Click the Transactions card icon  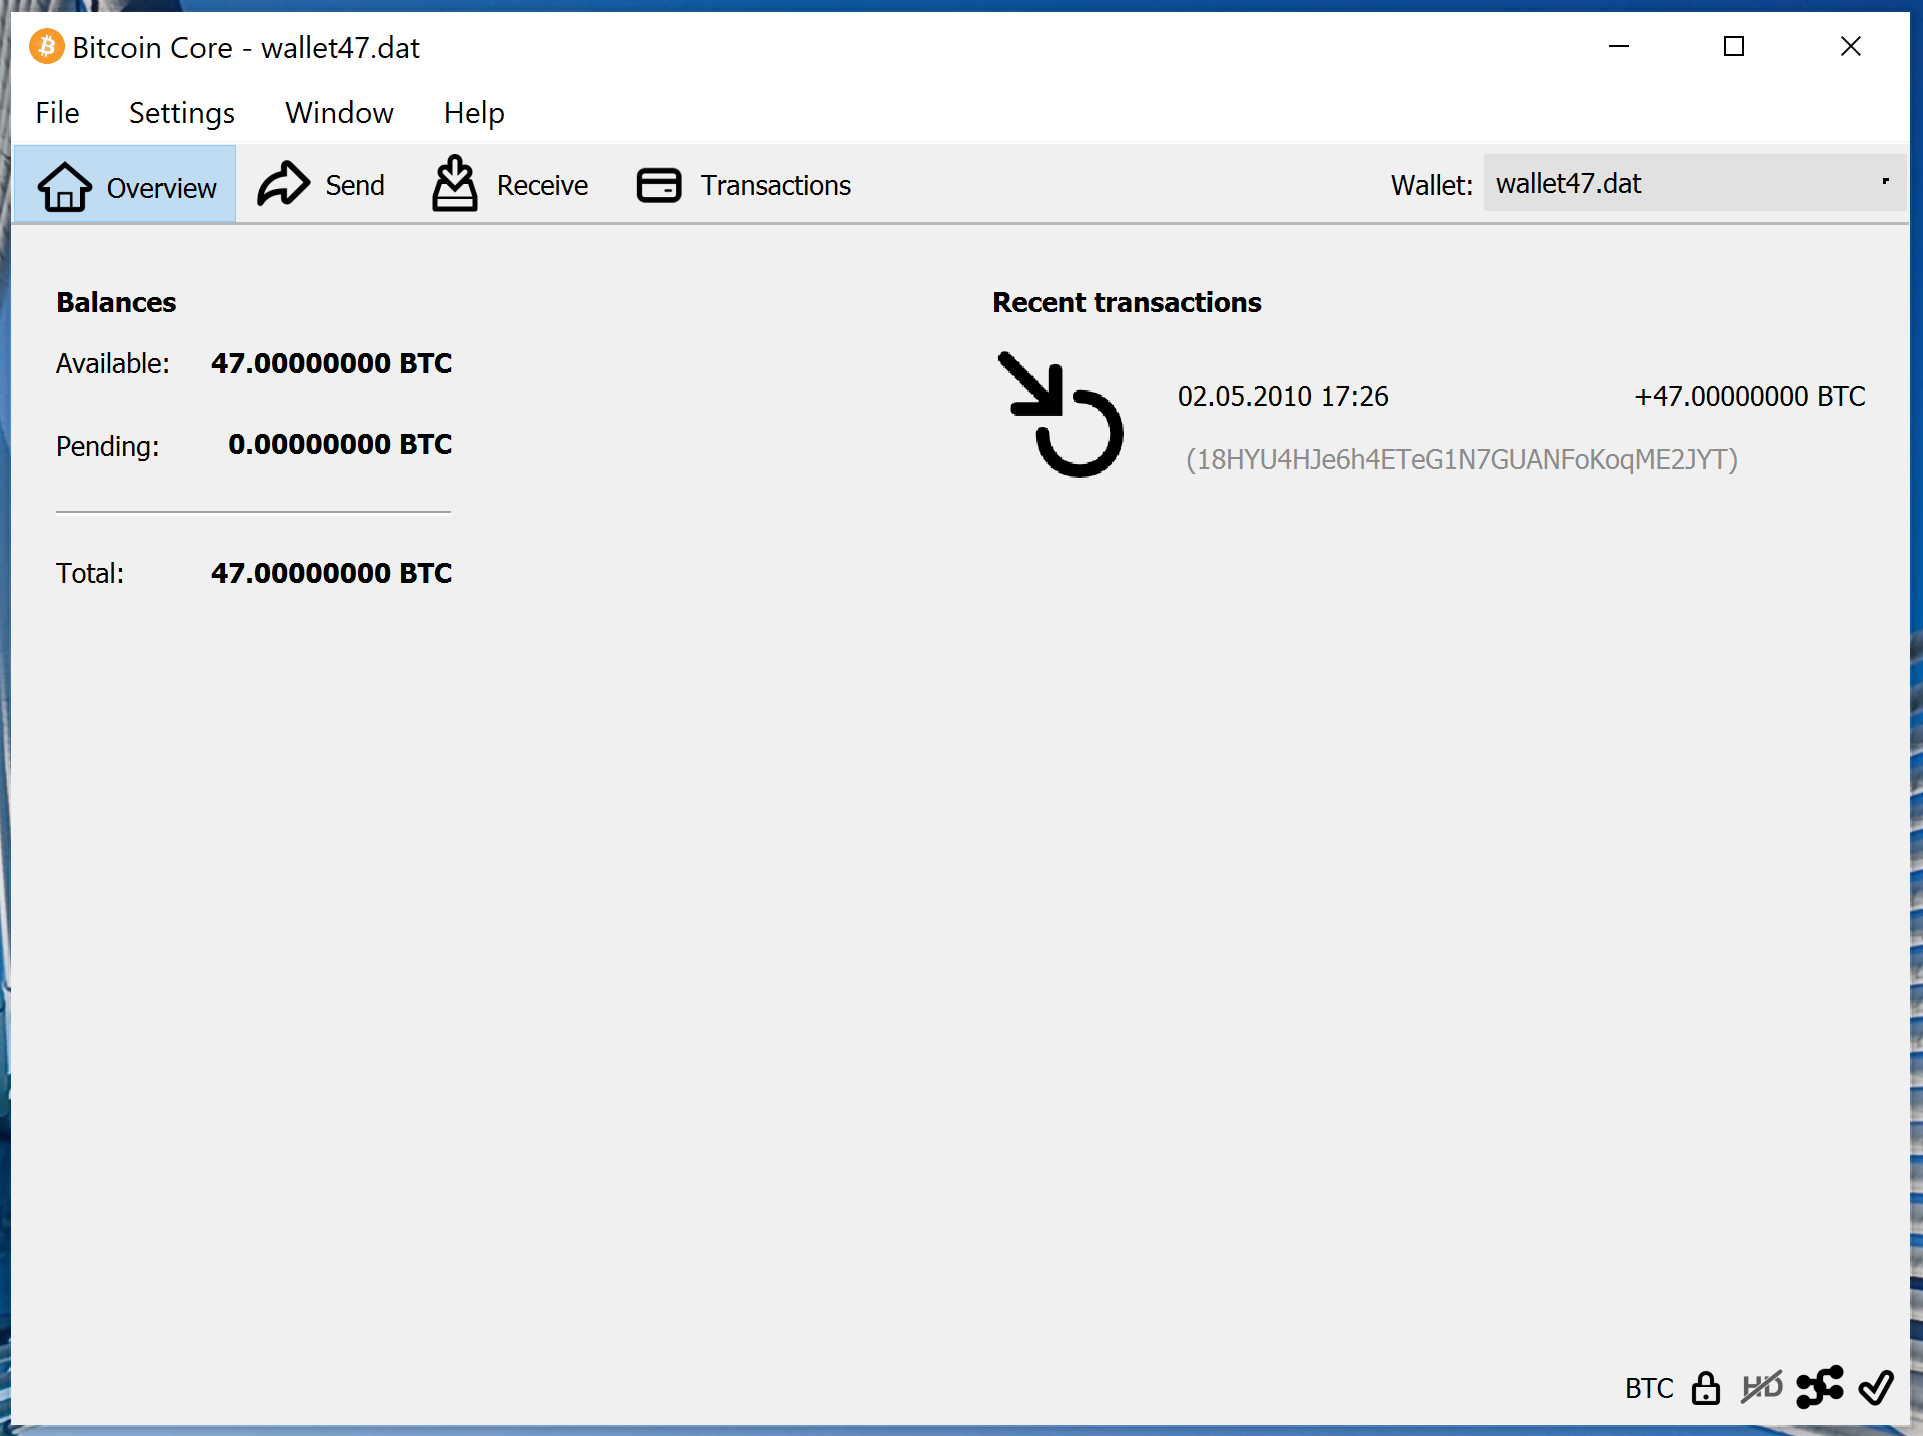pos(659,185)
